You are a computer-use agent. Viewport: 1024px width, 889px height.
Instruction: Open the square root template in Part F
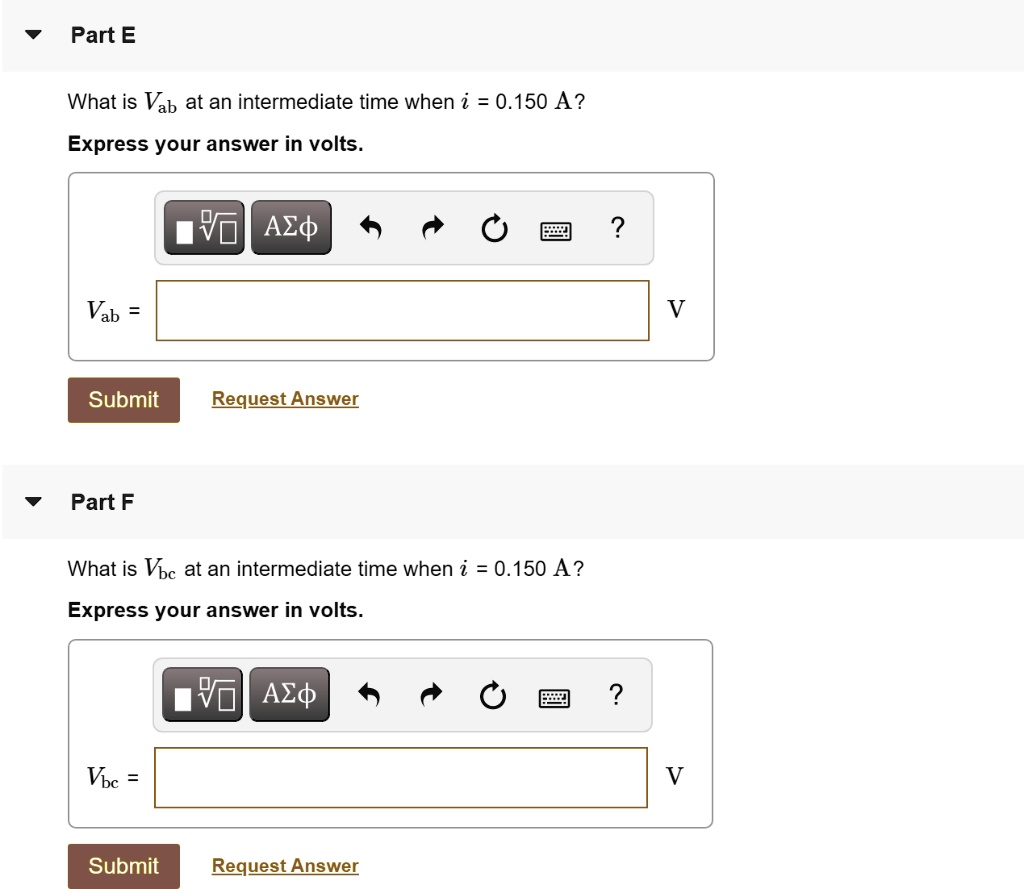click(x=201, y=694)
